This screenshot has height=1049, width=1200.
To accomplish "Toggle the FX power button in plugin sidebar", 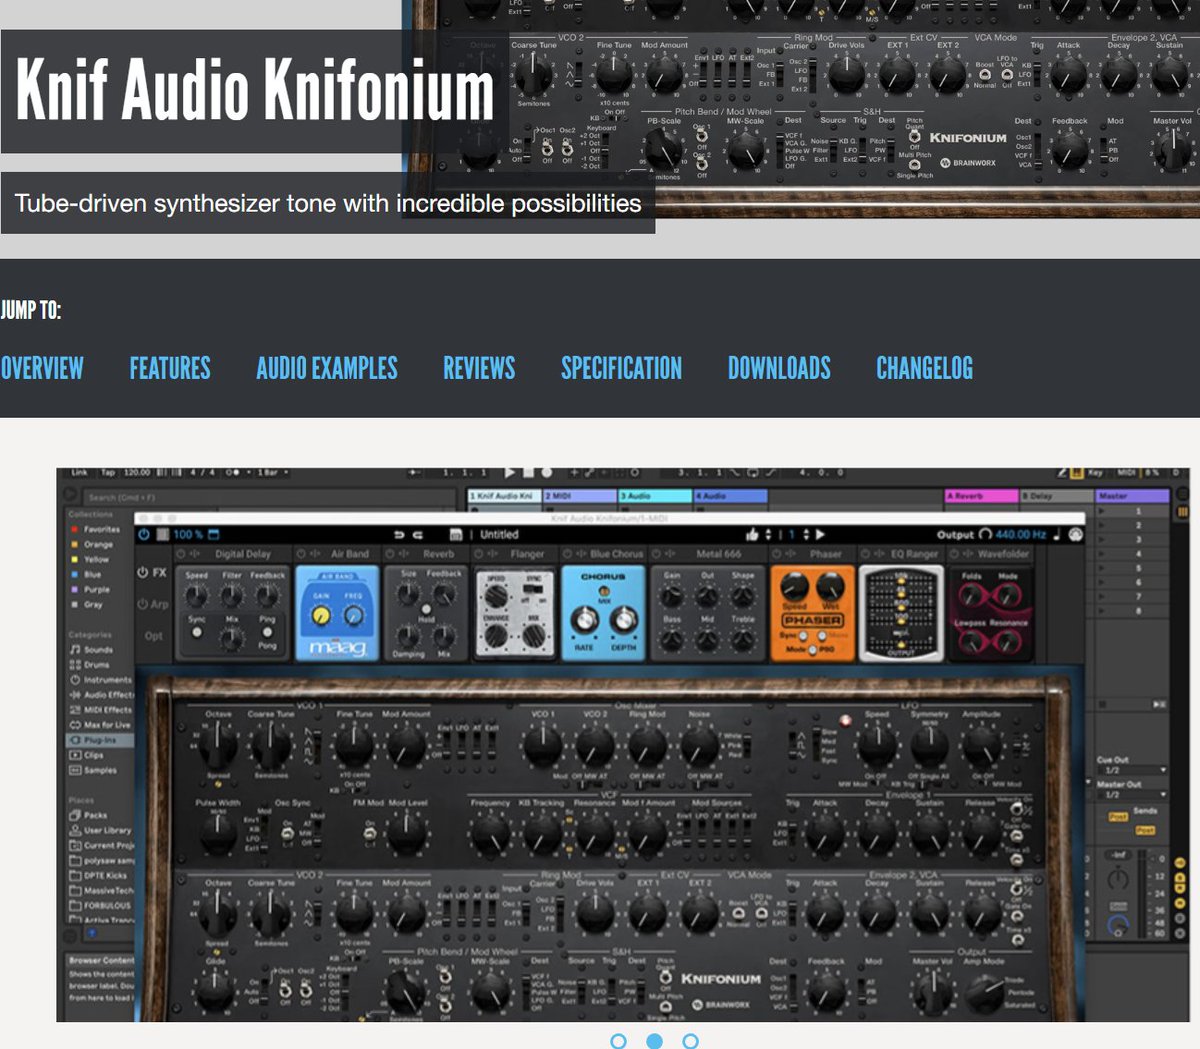I will tap(142, 573).
